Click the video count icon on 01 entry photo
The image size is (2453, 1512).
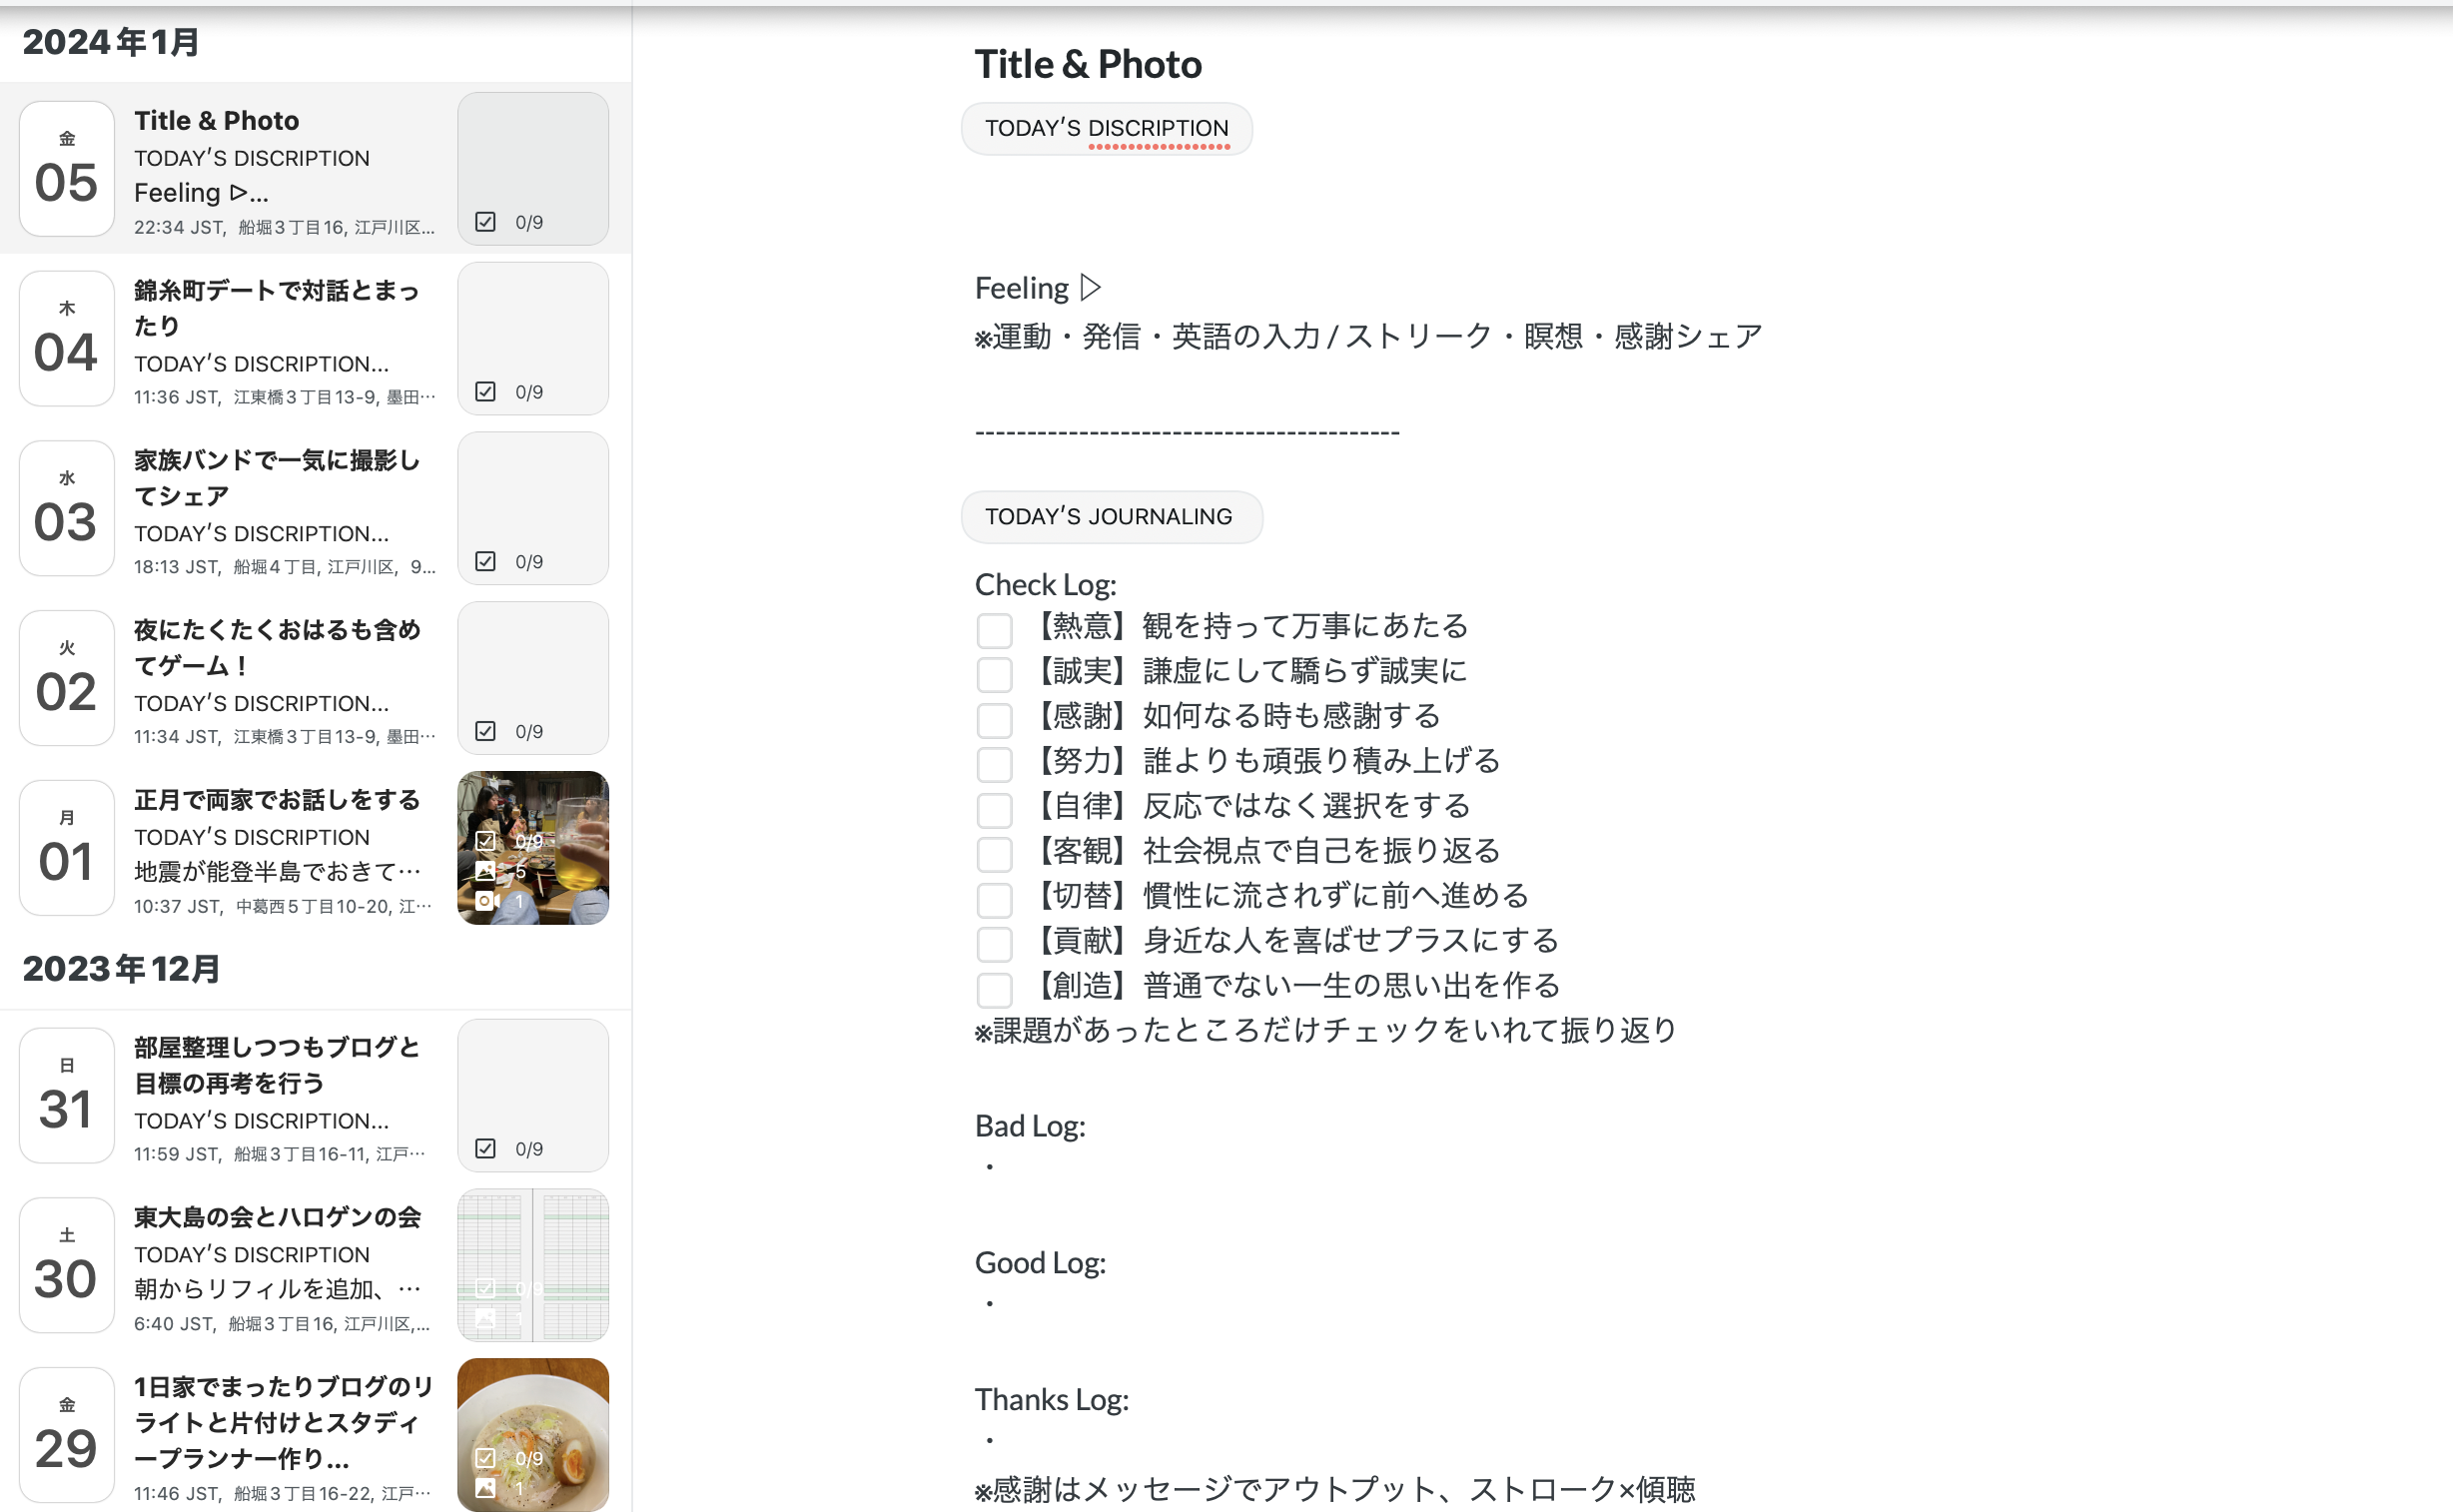click(x=486, y=901)
